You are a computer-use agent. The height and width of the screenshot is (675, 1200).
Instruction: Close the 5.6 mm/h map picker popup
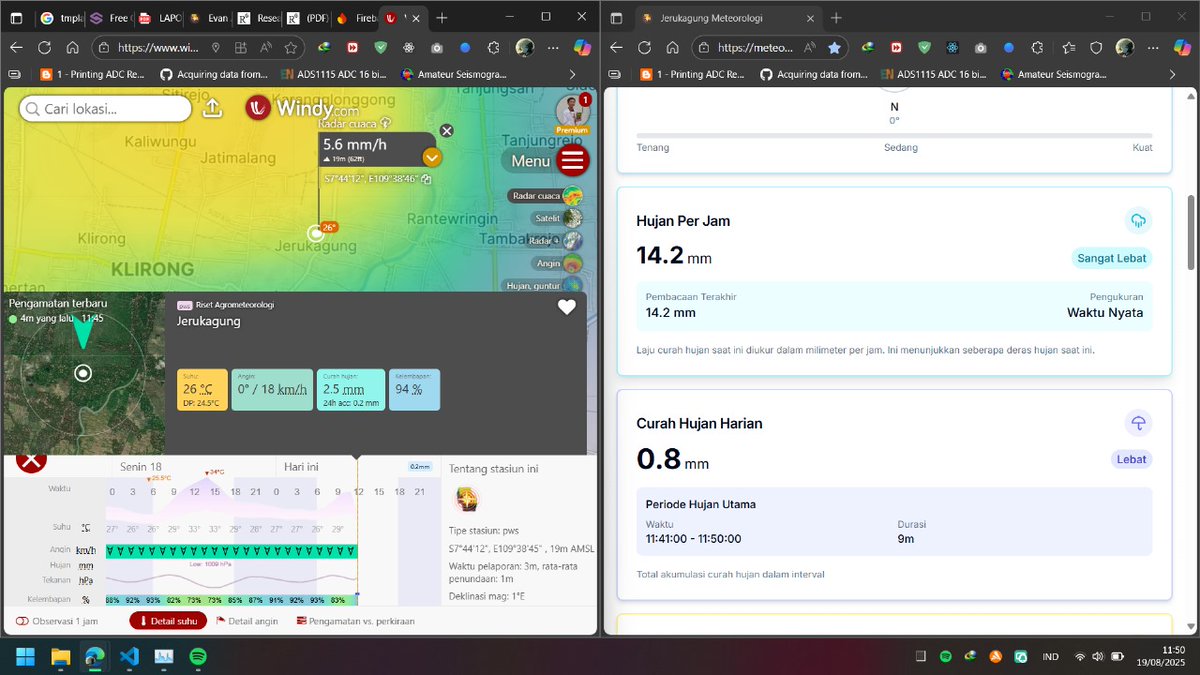coord(447,131)
